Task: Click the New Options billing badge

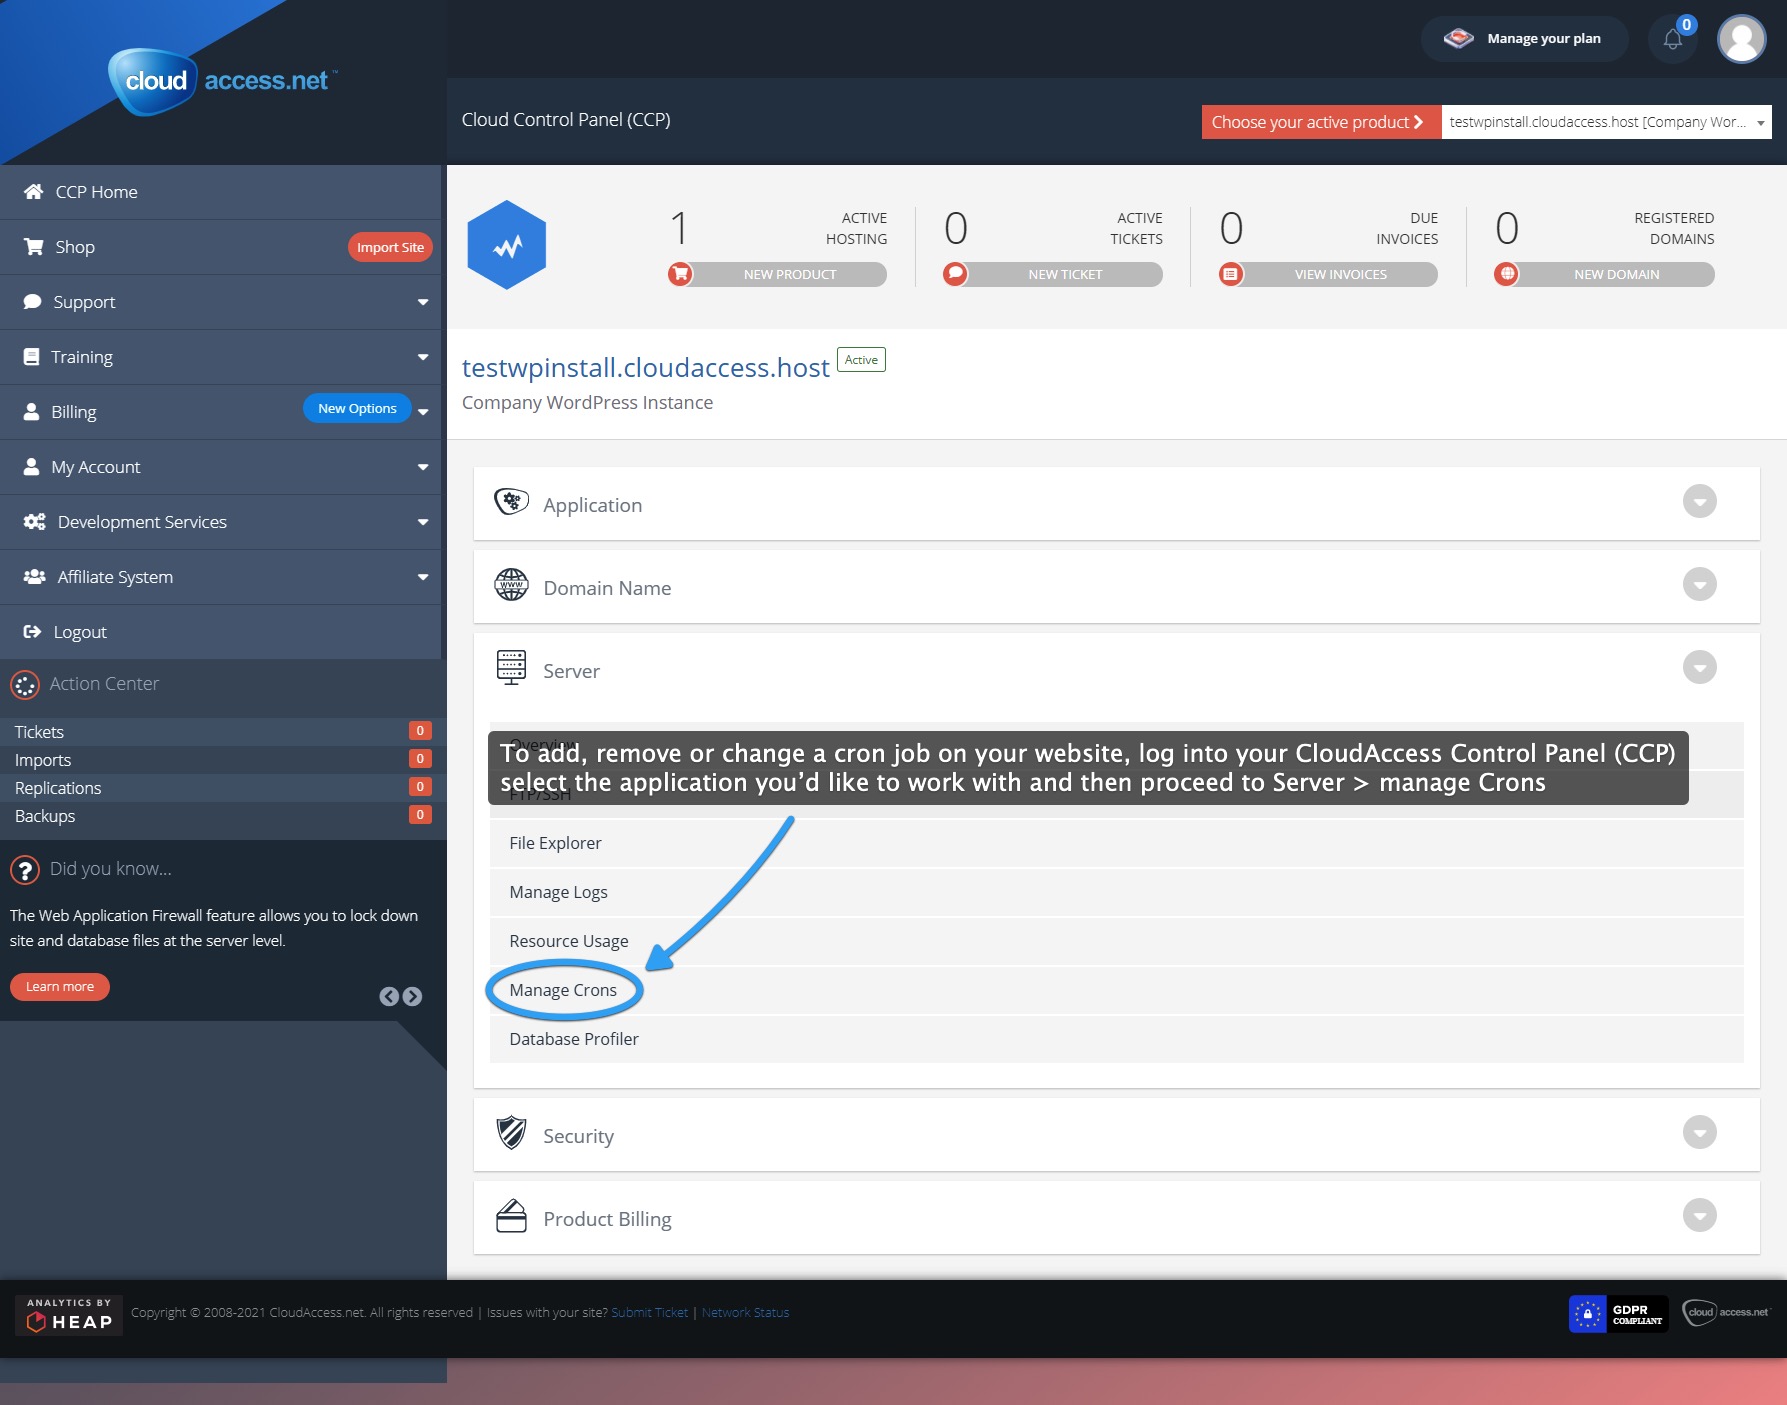Action: [x=357, y=408]
